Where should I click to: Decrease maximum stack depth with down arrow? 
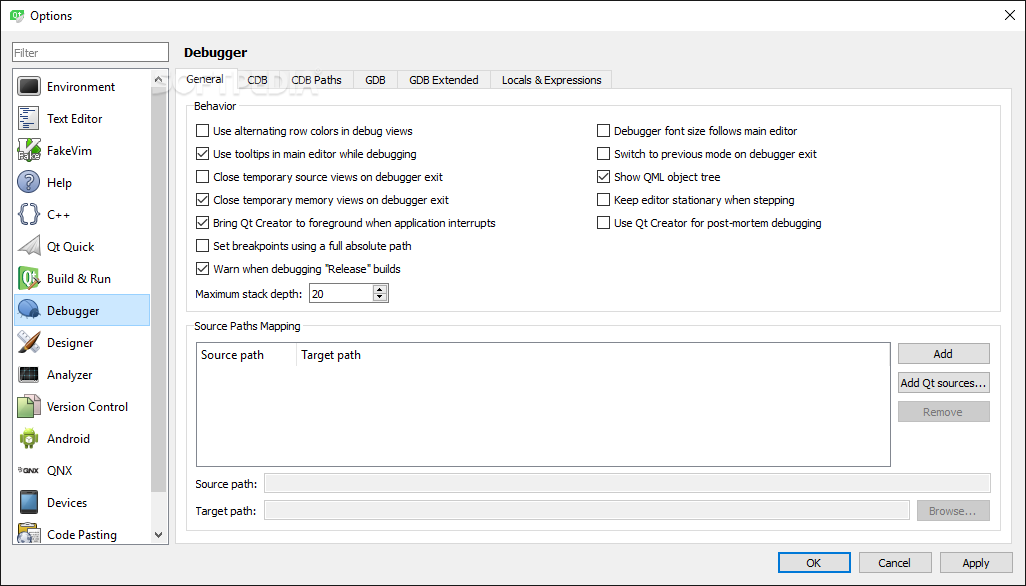coord(380,297)
